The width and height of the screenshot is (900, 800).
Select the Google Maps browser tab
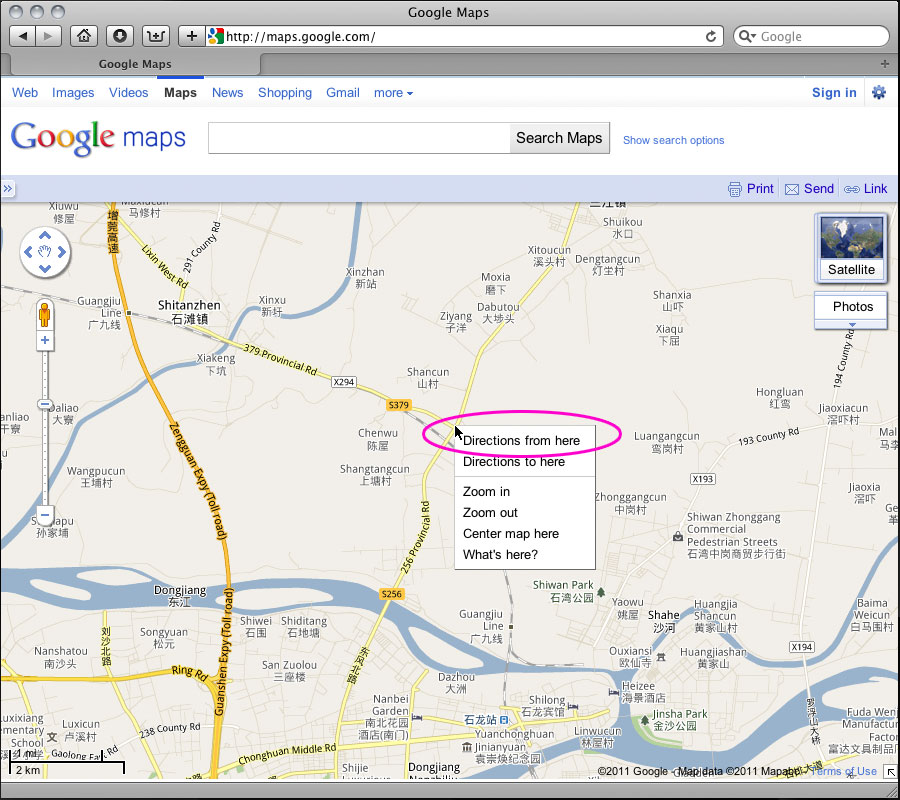(x=135, y=64)
